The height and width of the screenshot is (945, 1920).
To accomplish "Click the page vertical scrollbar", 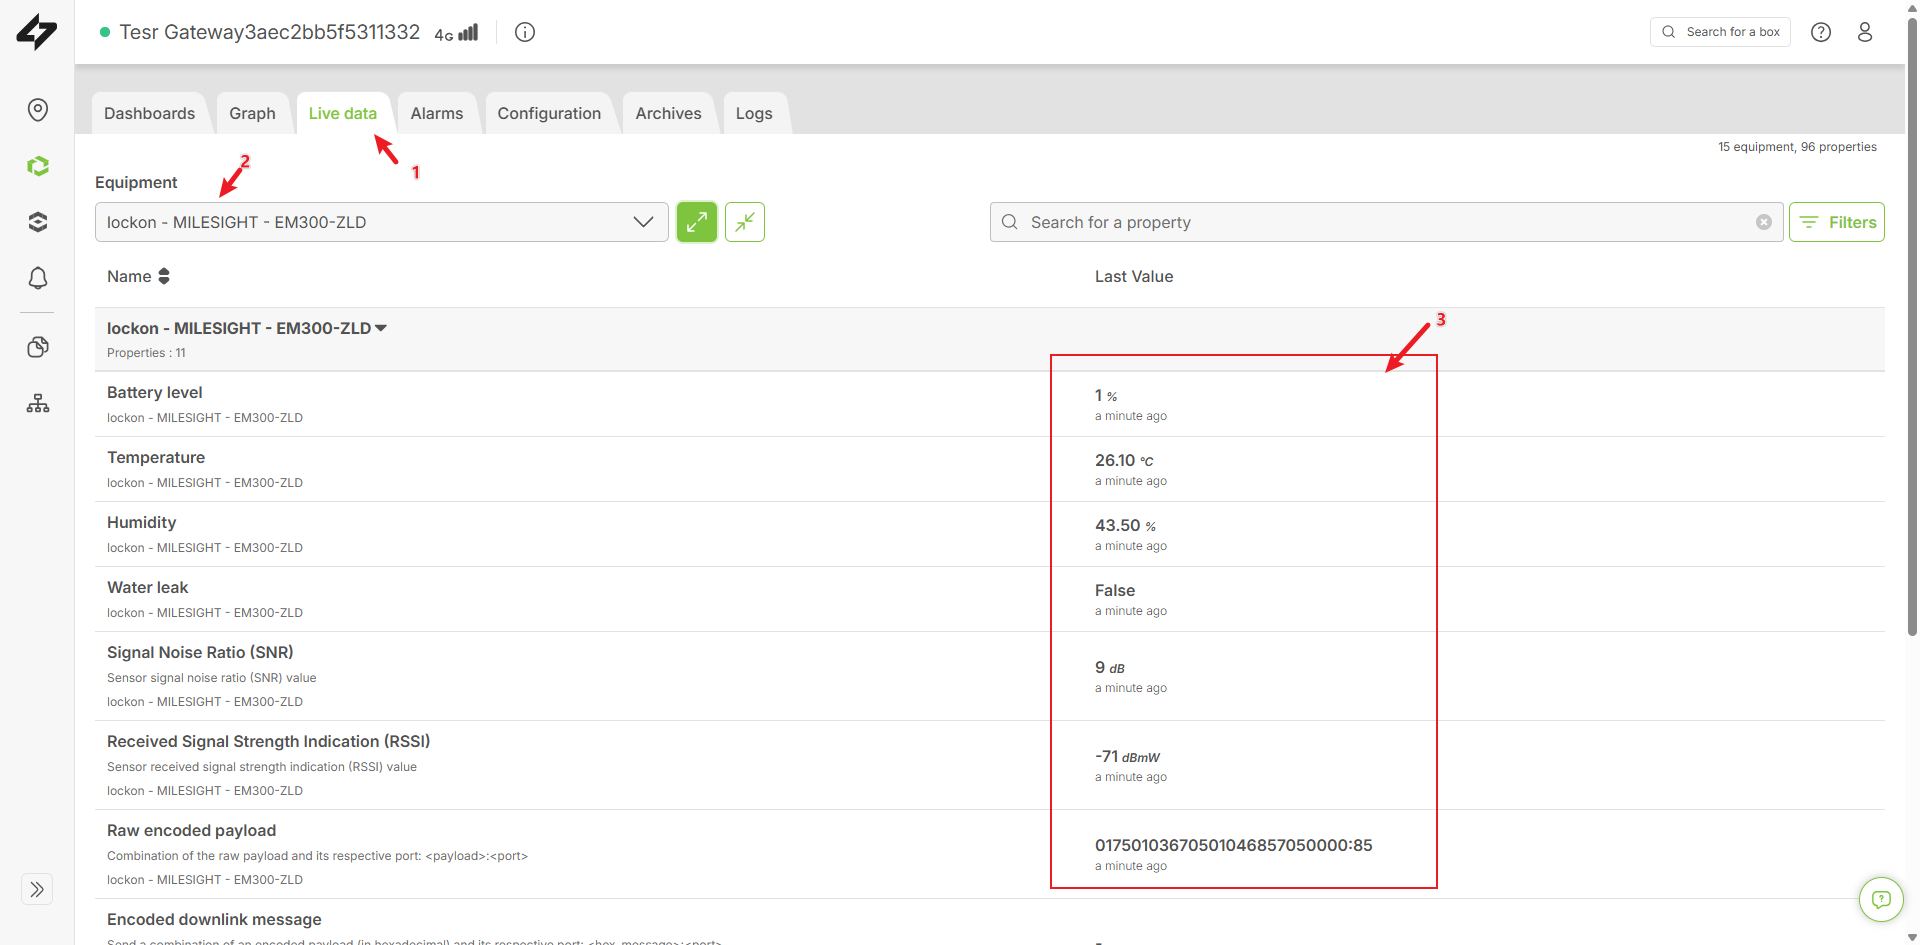I will 1912,325.
